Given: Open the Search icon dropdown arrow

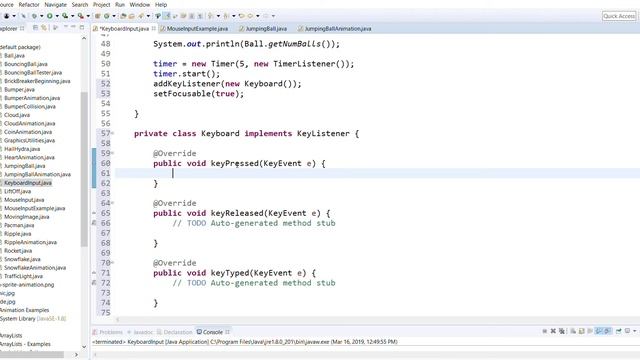Looking at the screenshot, I should 148,16.
